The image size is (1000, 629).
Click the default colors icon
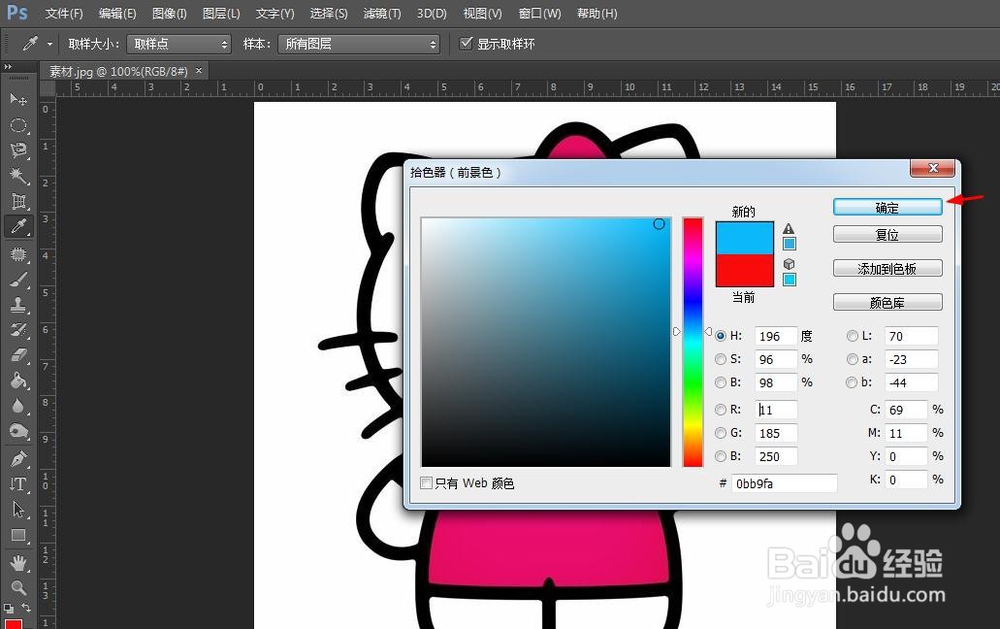click(8, 609)
